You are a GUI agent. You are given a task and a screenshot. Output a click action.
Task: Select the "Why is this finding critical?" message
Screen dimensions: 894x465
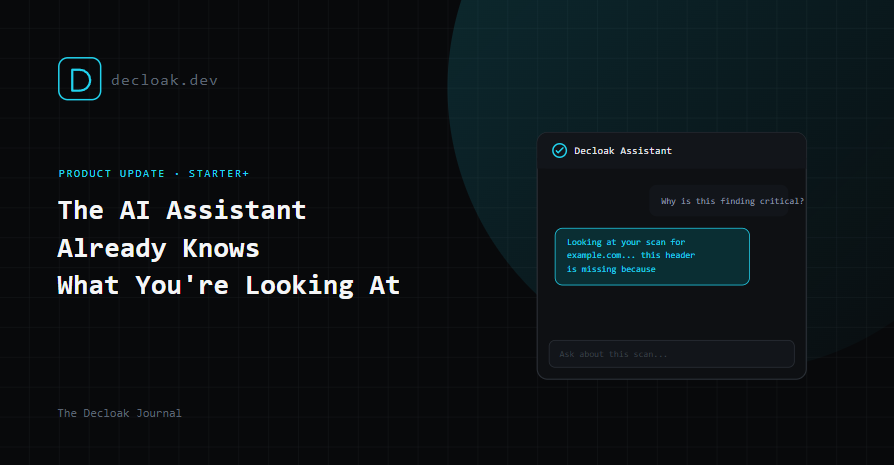pyautogui.click(x=719, y=201)
